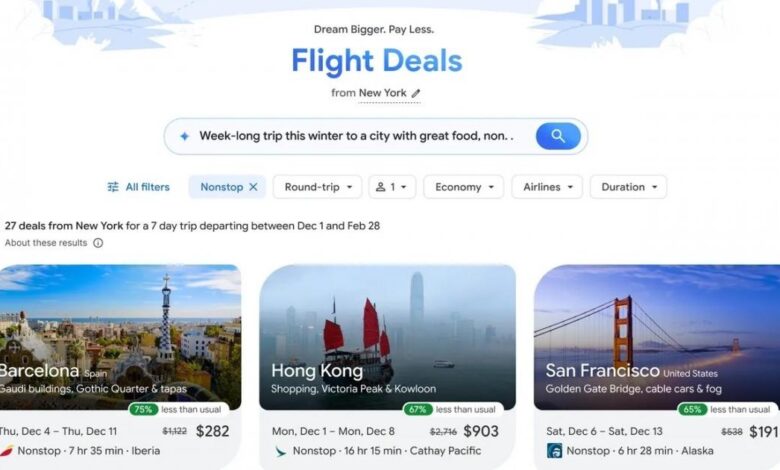Click the pencil icon next to New York

pos(416,93)
